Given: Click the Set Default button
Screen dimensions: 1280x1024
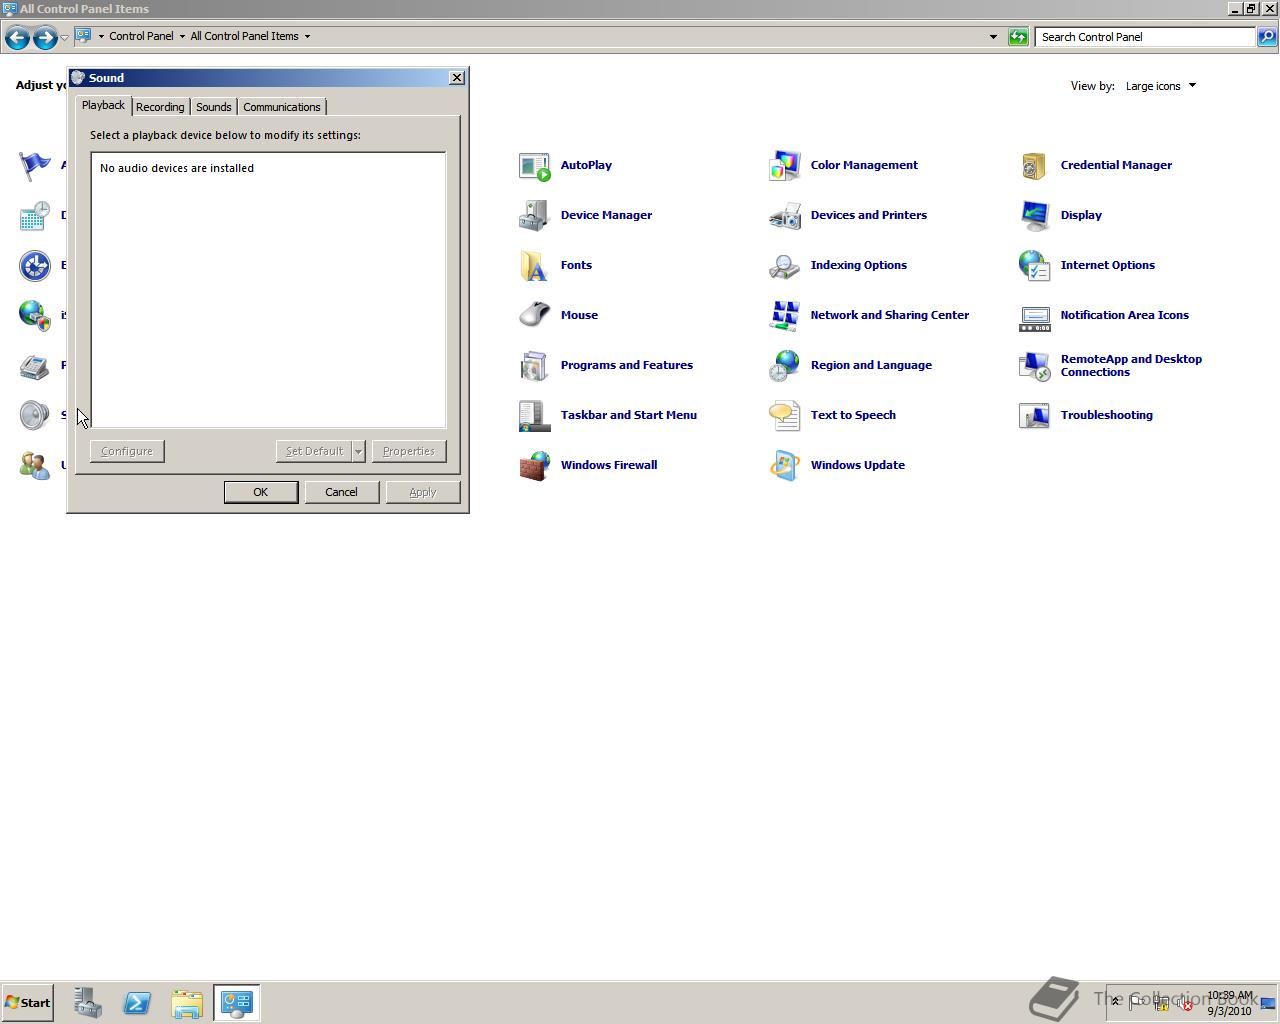Looking at the screenshot, I should tap(314, 451).
